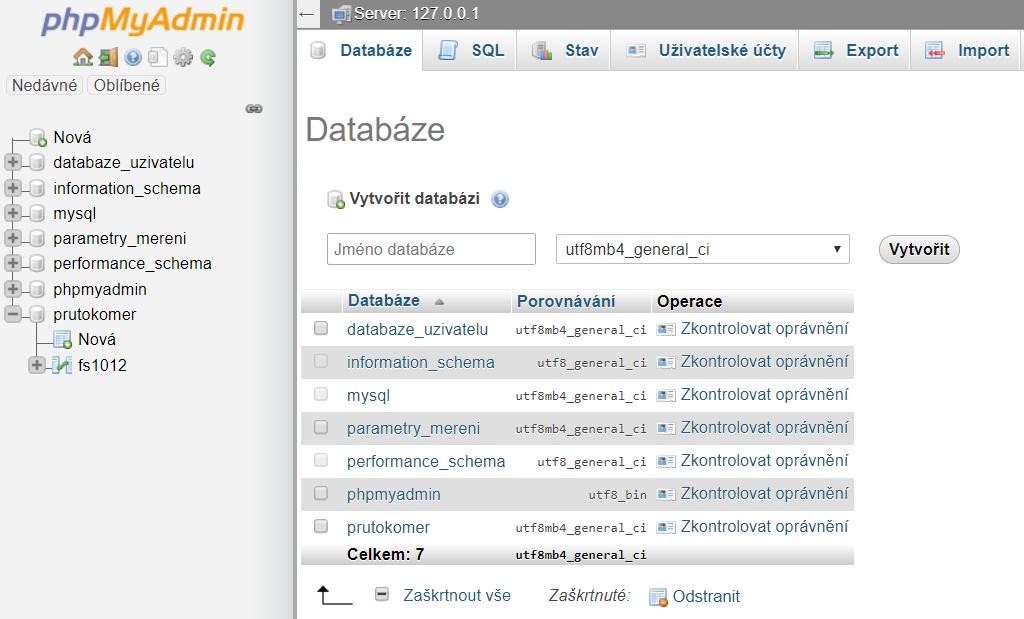Tick the prutokomer row checkbox
1024x619 pixels.
tap(321, 526)
